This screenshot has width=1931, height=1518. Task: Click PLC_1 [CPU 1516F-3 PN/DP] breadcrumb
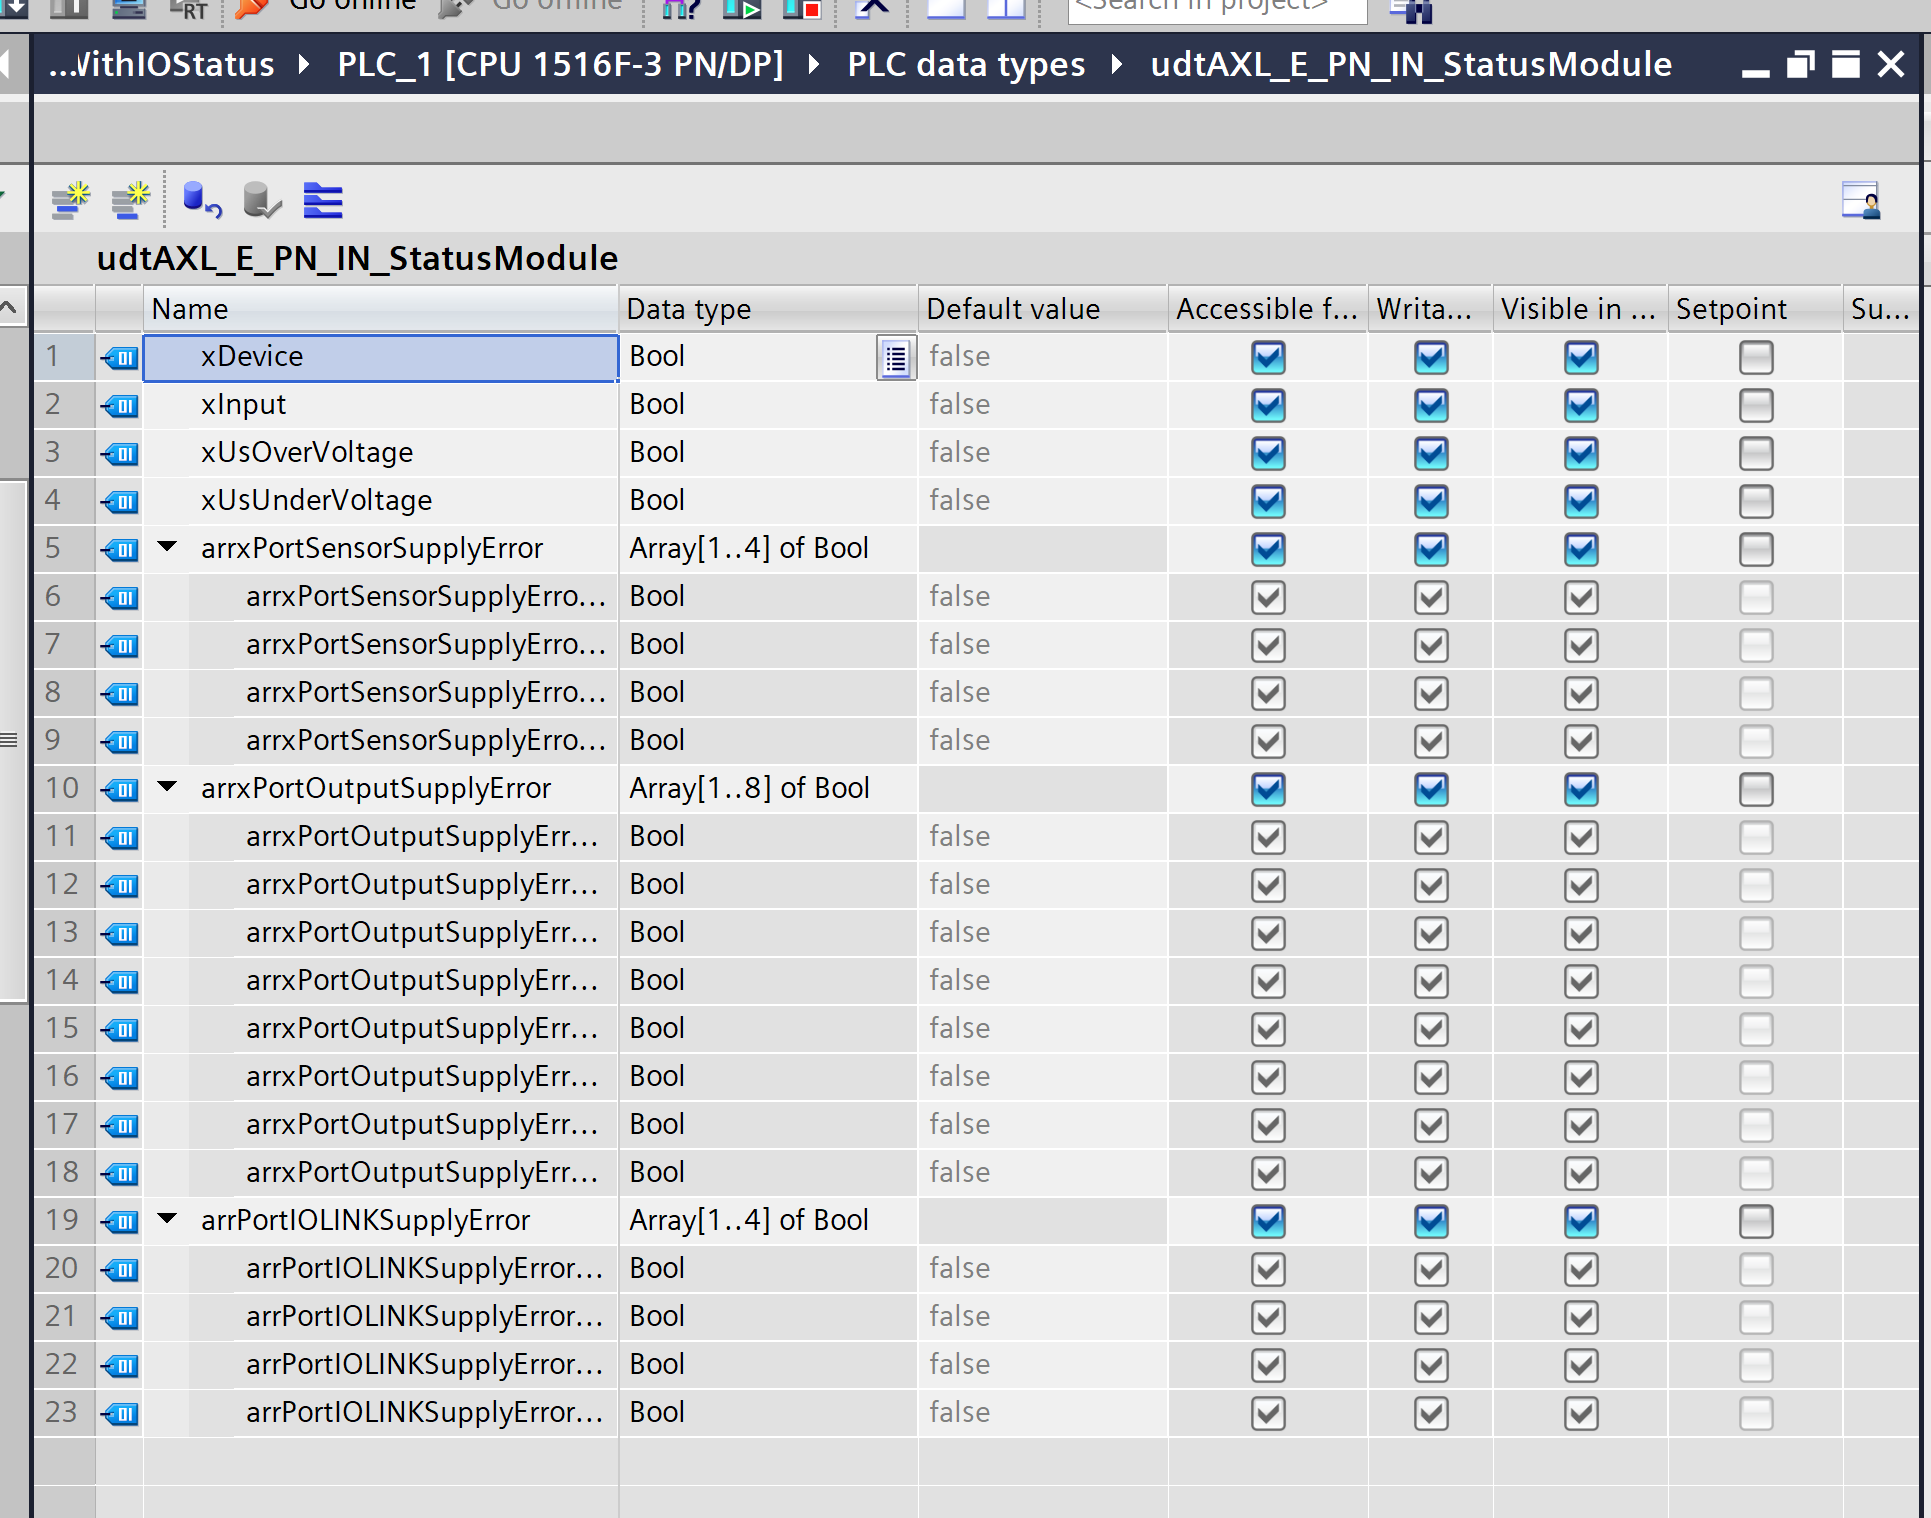click(x=560, y=65)
